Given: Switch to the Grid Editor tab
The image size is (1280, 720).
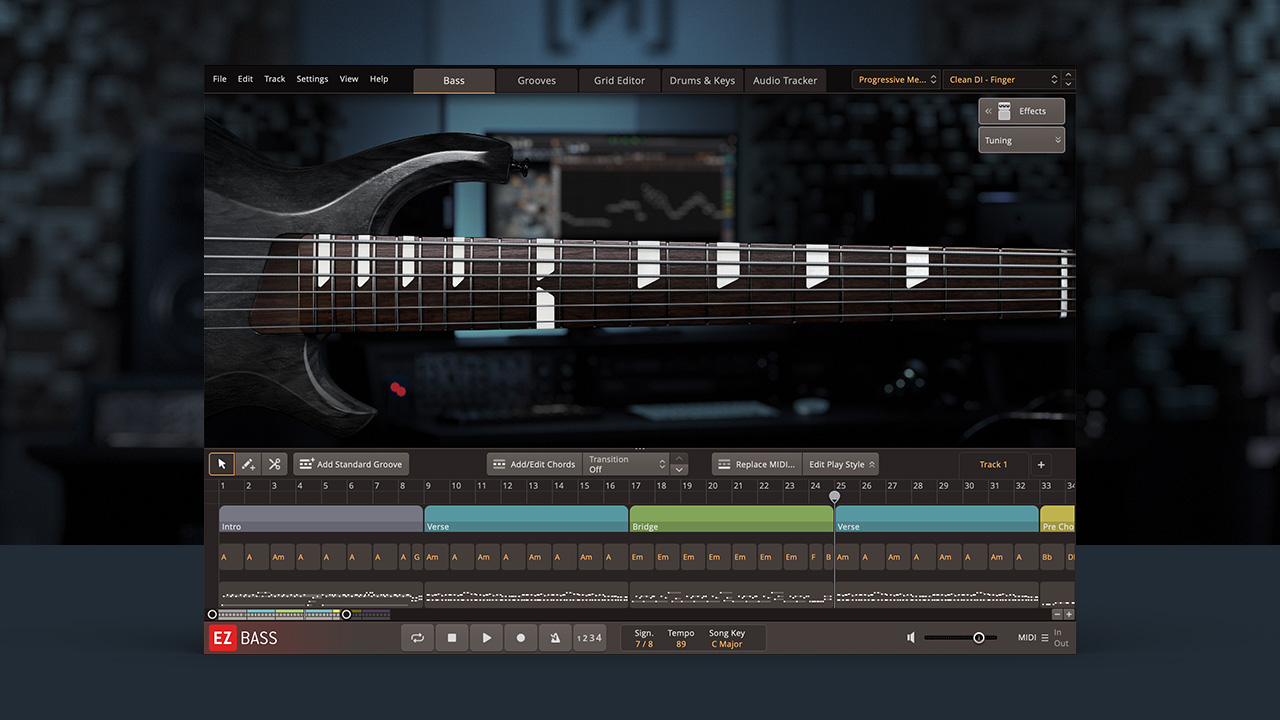Looking at the screenshot, I should 620,81.
